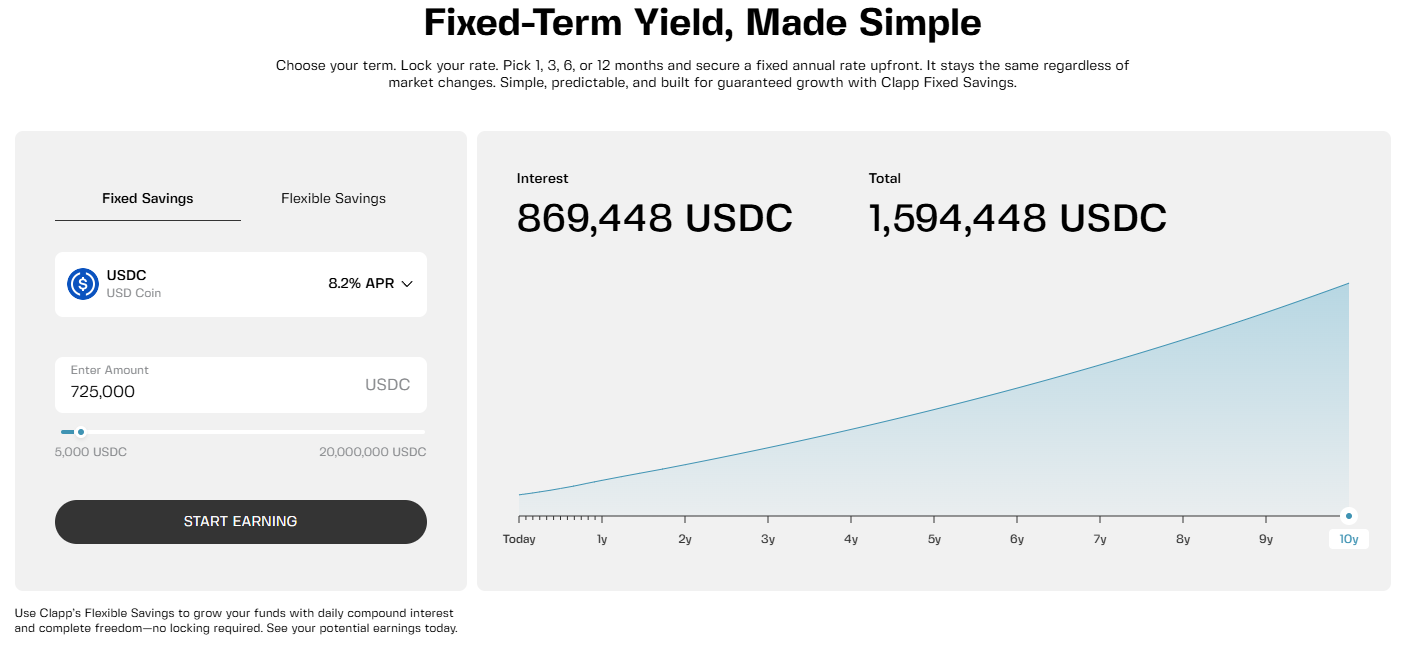Click the 5,000 USDC minimum label
1403x645 pixels.
tap(91, 452)
